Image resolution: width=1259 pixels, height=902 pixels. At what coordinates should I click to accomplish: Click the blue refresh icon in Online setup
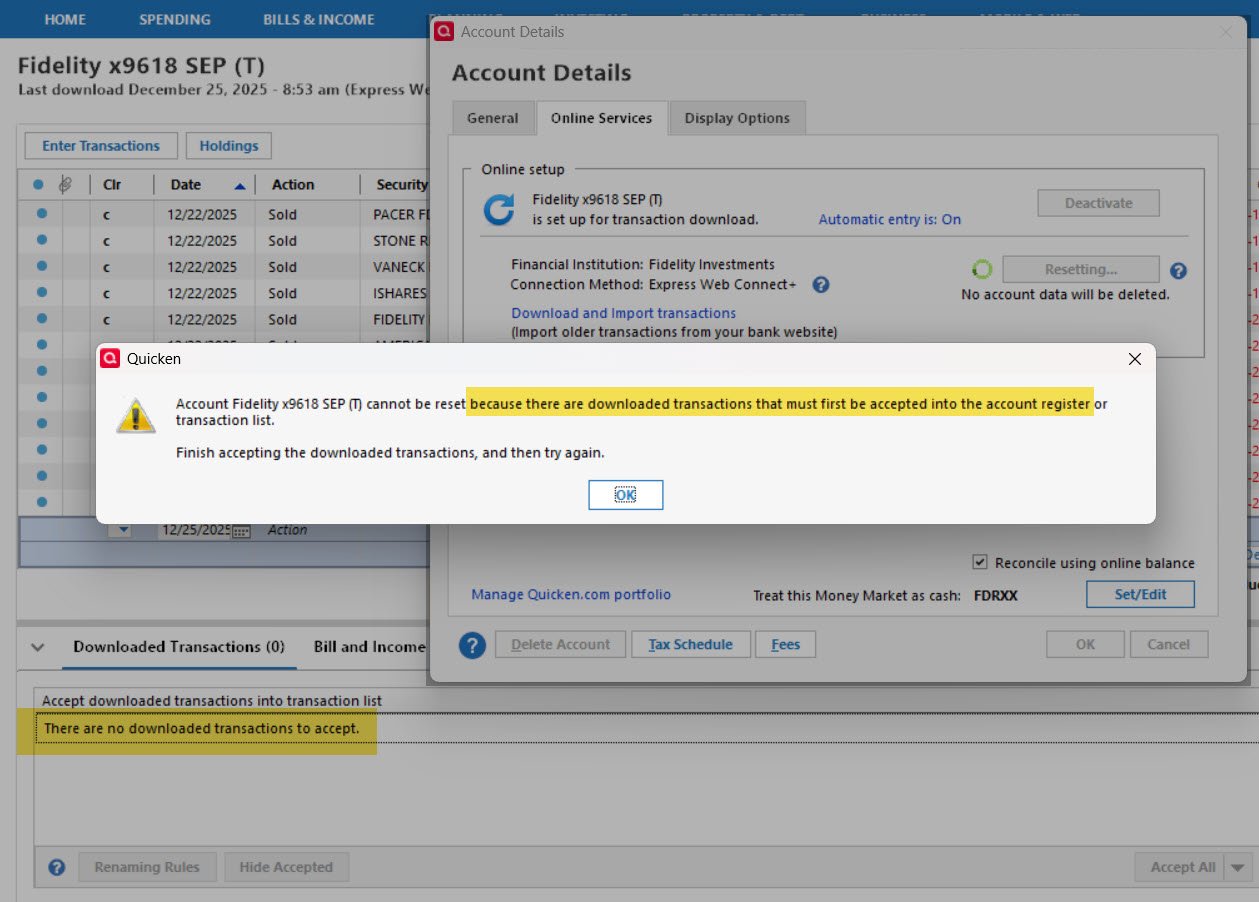(x=499, y=210)
